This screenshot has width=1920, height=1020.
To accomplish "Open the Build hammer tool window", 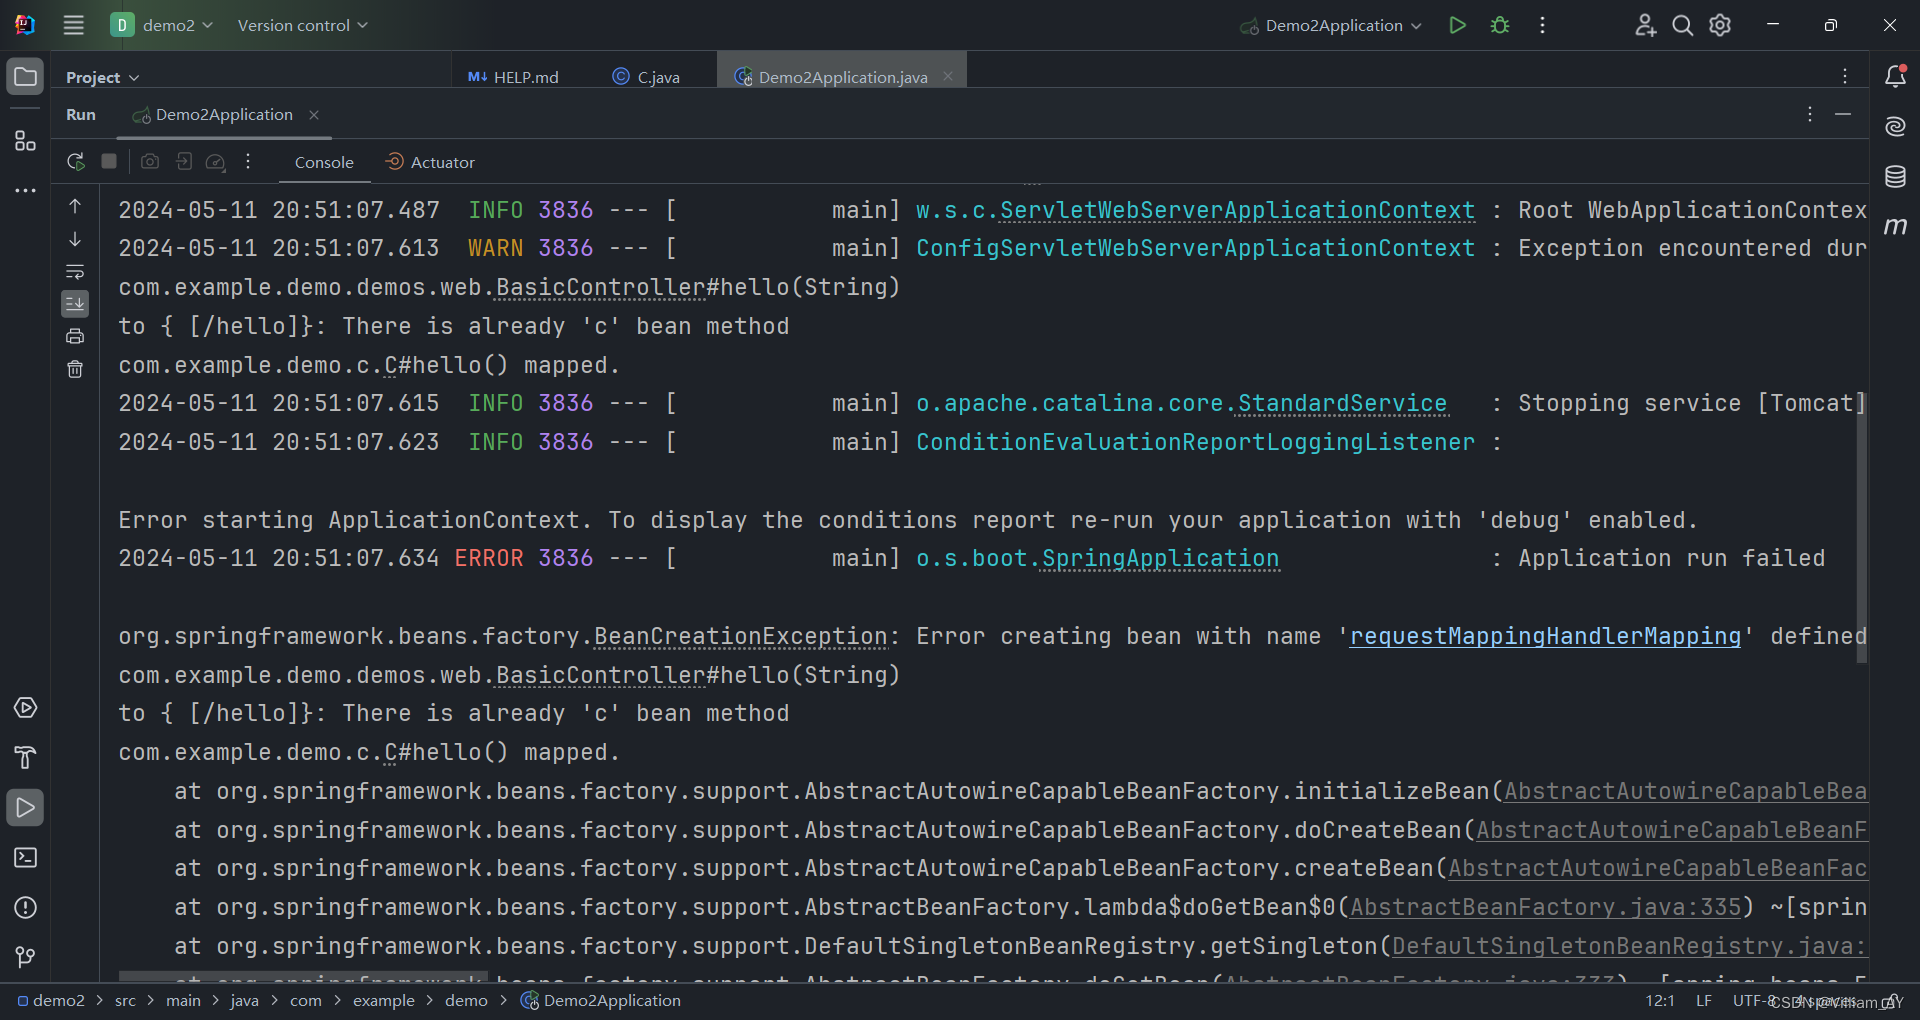I will [x=25, y=758].
